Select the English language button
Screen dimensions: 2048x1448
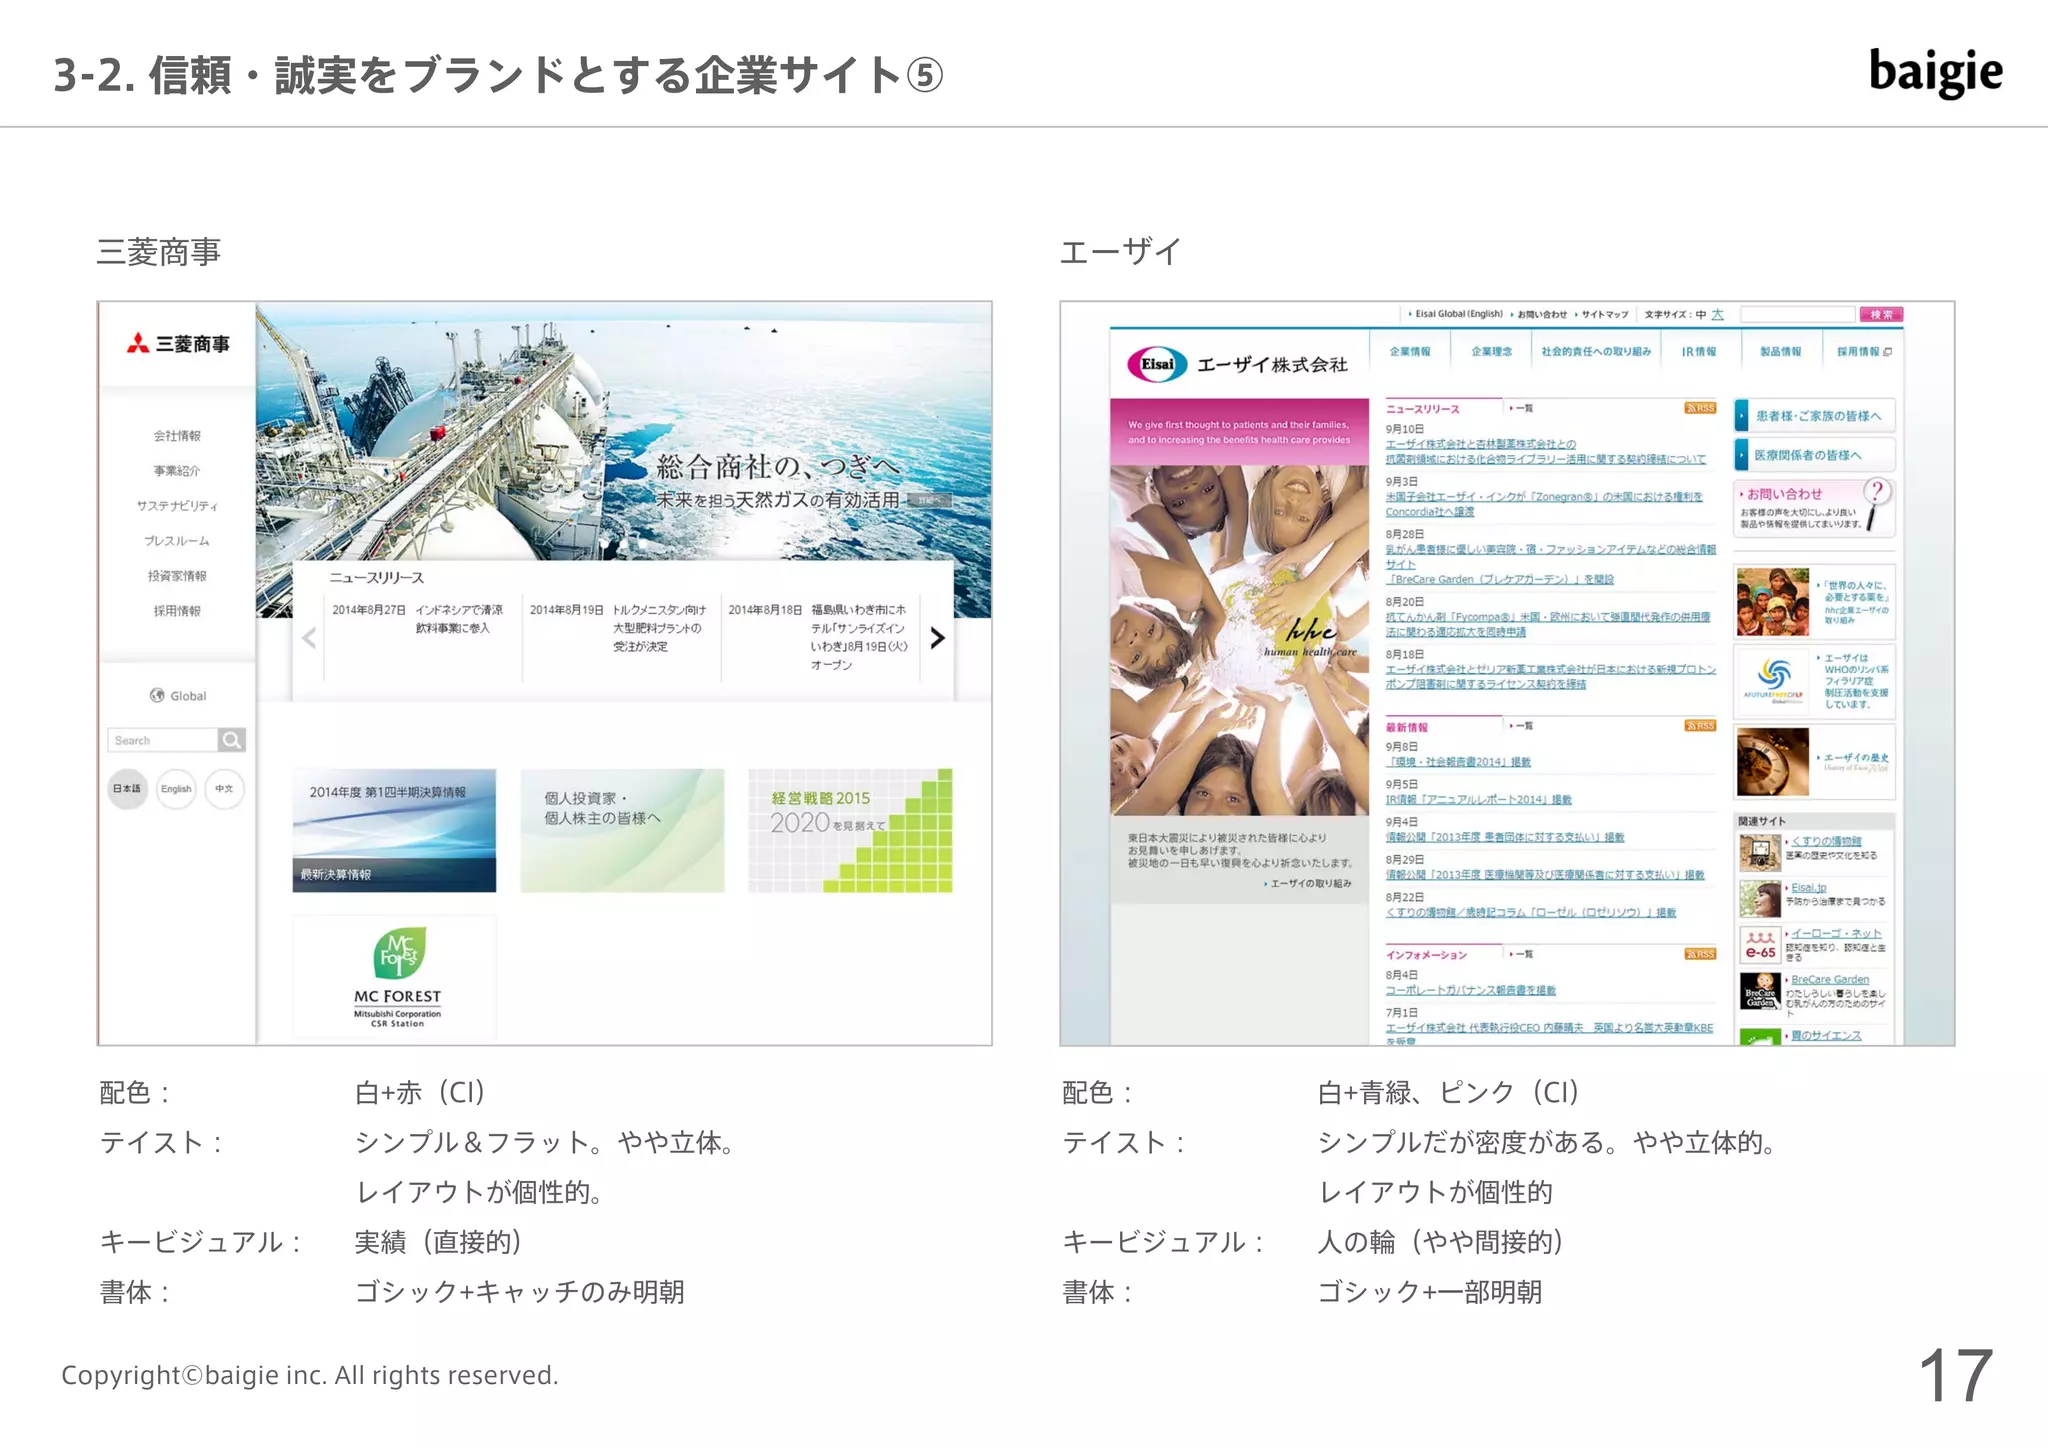coord(176,789)
